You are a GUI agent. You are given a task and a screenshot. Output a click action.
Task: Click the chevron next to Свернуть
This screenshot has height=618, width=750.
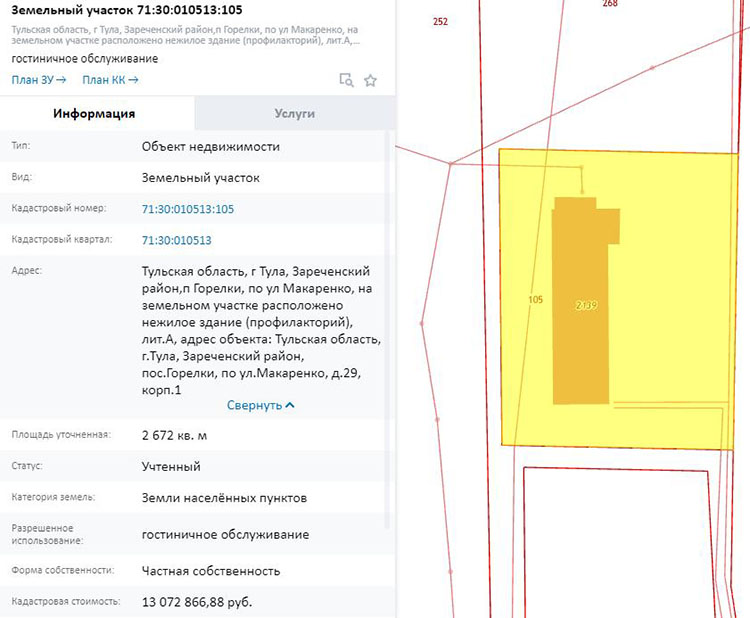[x=290, y=405]
